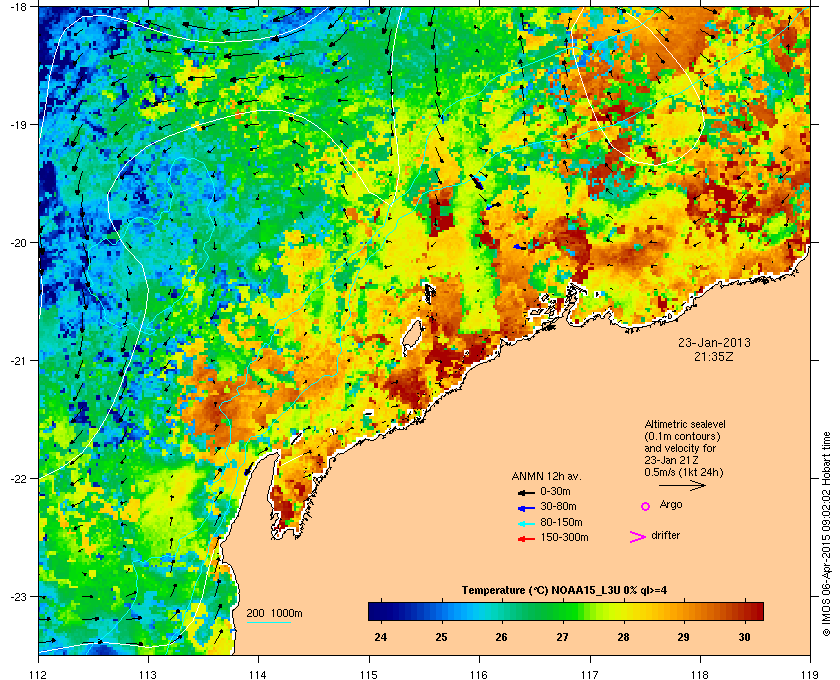Click the 'Argo' legend label
This screenshot has height=680, width=840.
(671, 505)
